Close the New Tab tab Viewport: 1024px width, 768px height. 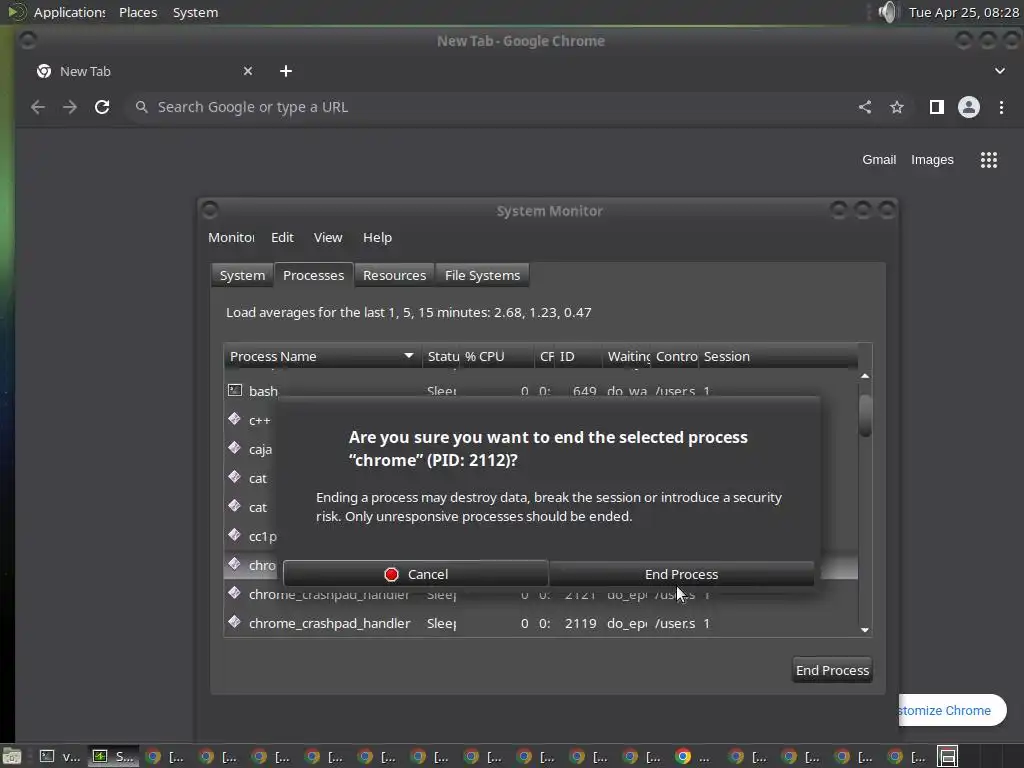[x=248, y=71]
